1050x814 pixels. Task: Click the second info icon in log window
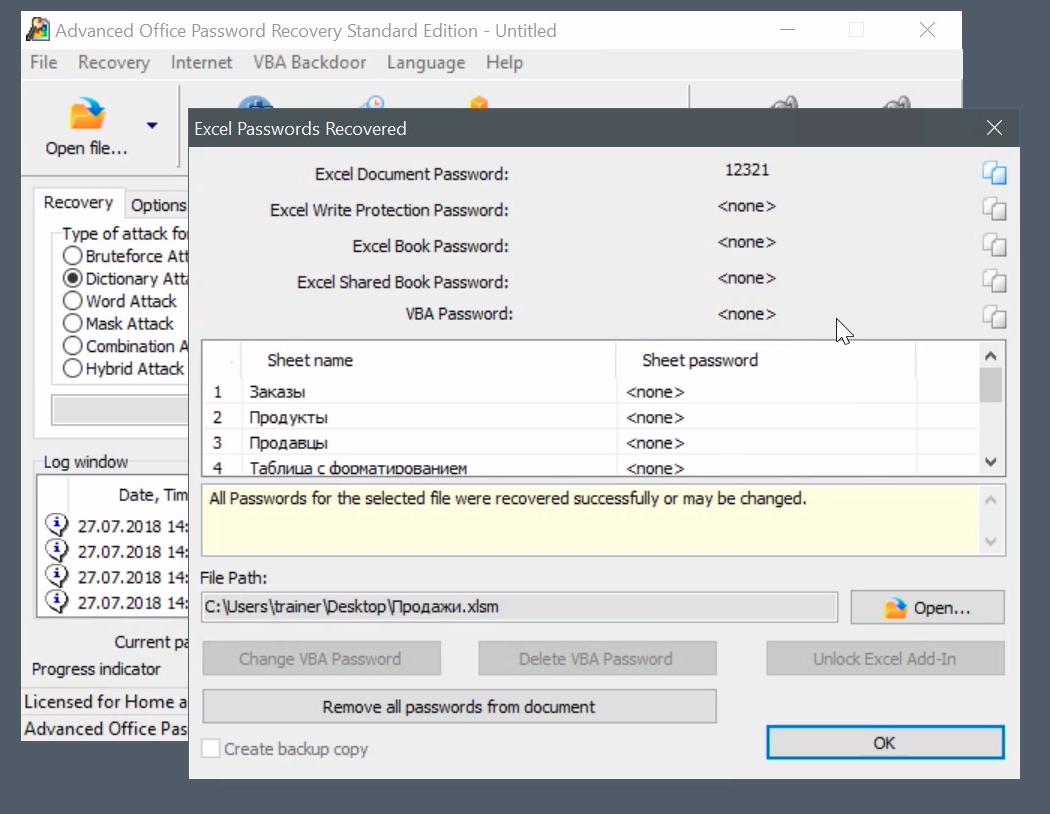click(57, 550)
